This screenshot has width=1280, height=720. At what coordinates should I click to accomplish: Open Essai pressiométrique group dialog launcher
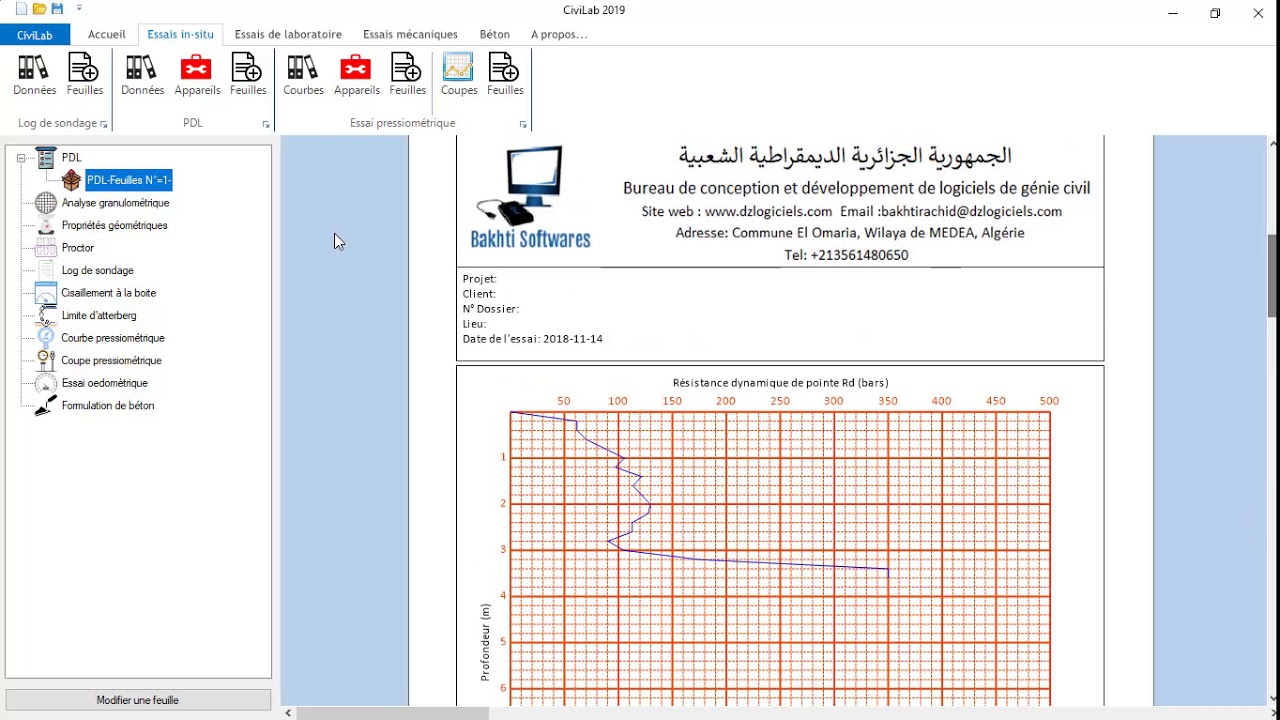pos(523,124)
